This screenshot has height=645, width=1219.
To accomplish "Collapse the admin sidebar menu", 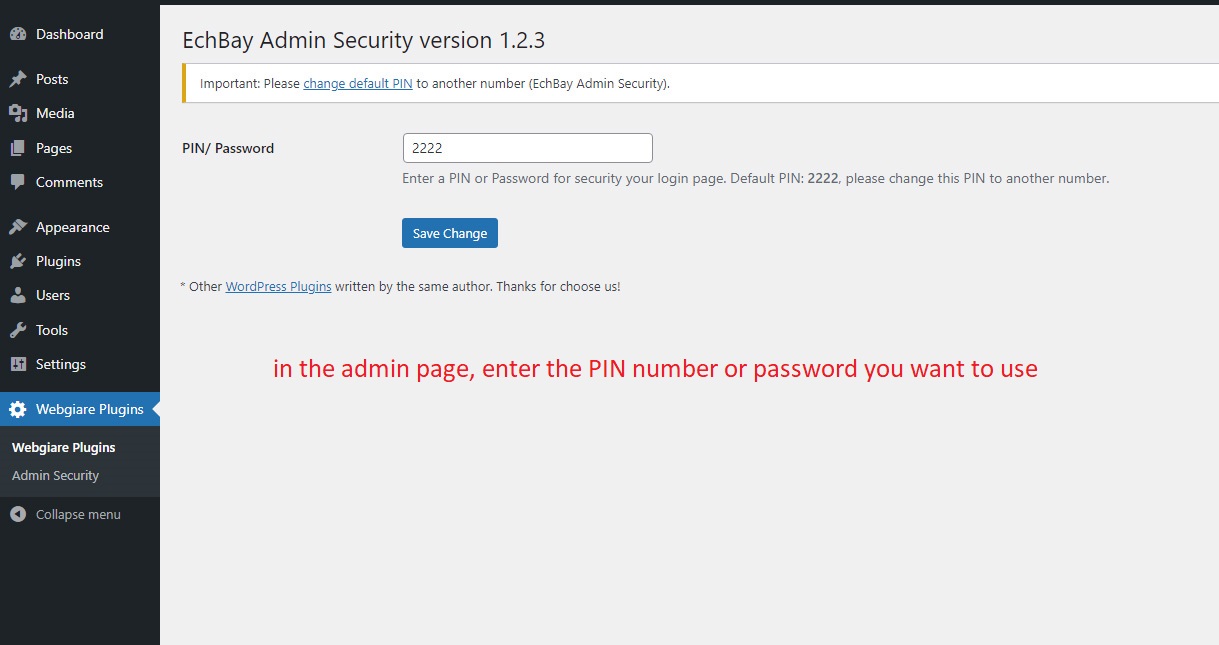I will coord(66,514).
